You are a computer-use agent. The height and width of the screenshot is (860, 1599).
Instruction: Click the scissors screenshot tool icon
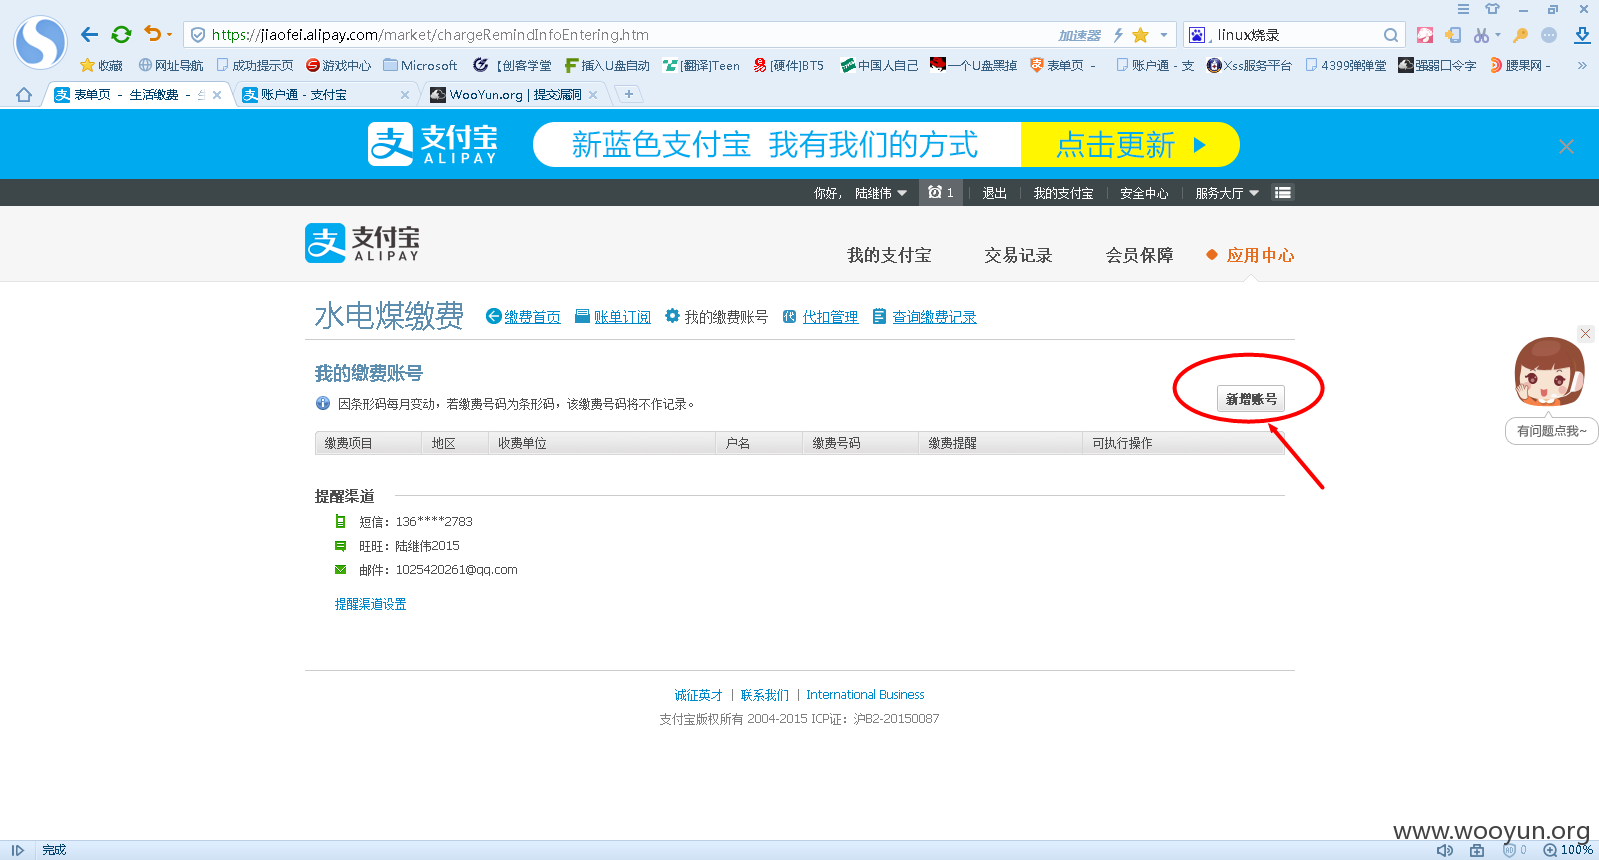point(1481,35)
